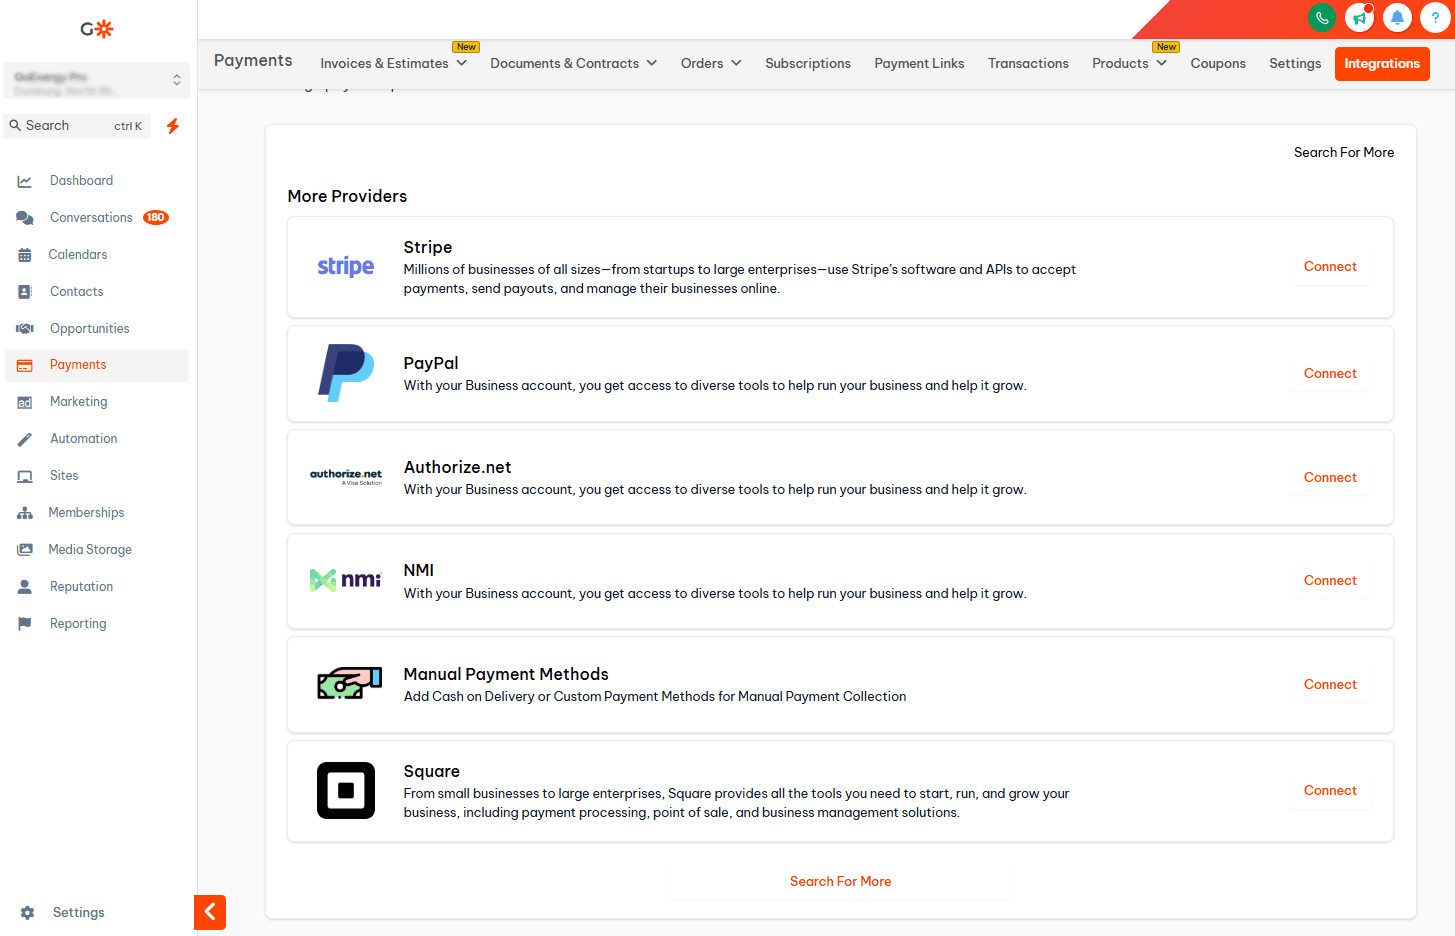Click the Automation icon in sidebar

[x=25, y=439]
